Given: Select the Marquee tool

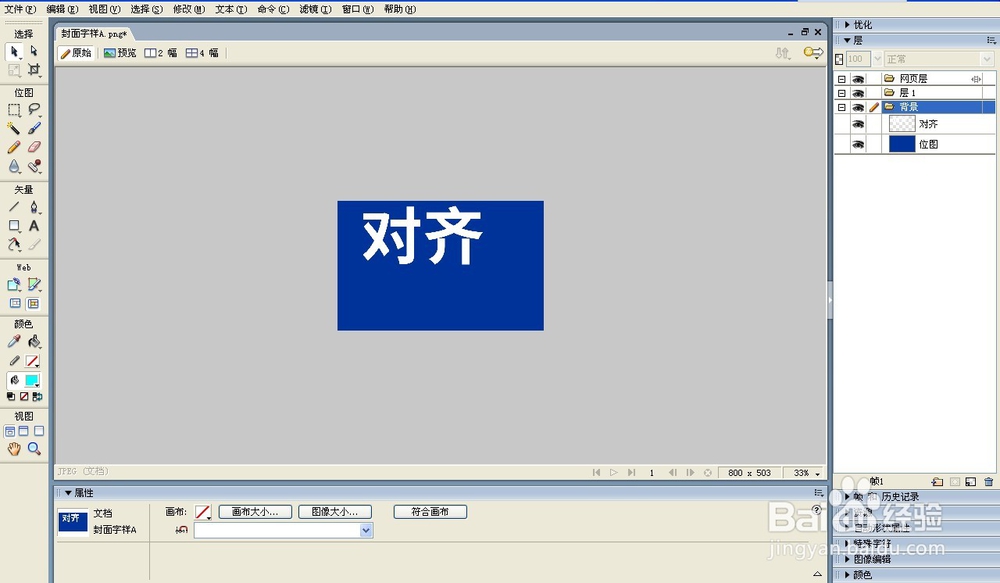Looking at the screenshot, I should pyautogui.click(x=14, y=110).
